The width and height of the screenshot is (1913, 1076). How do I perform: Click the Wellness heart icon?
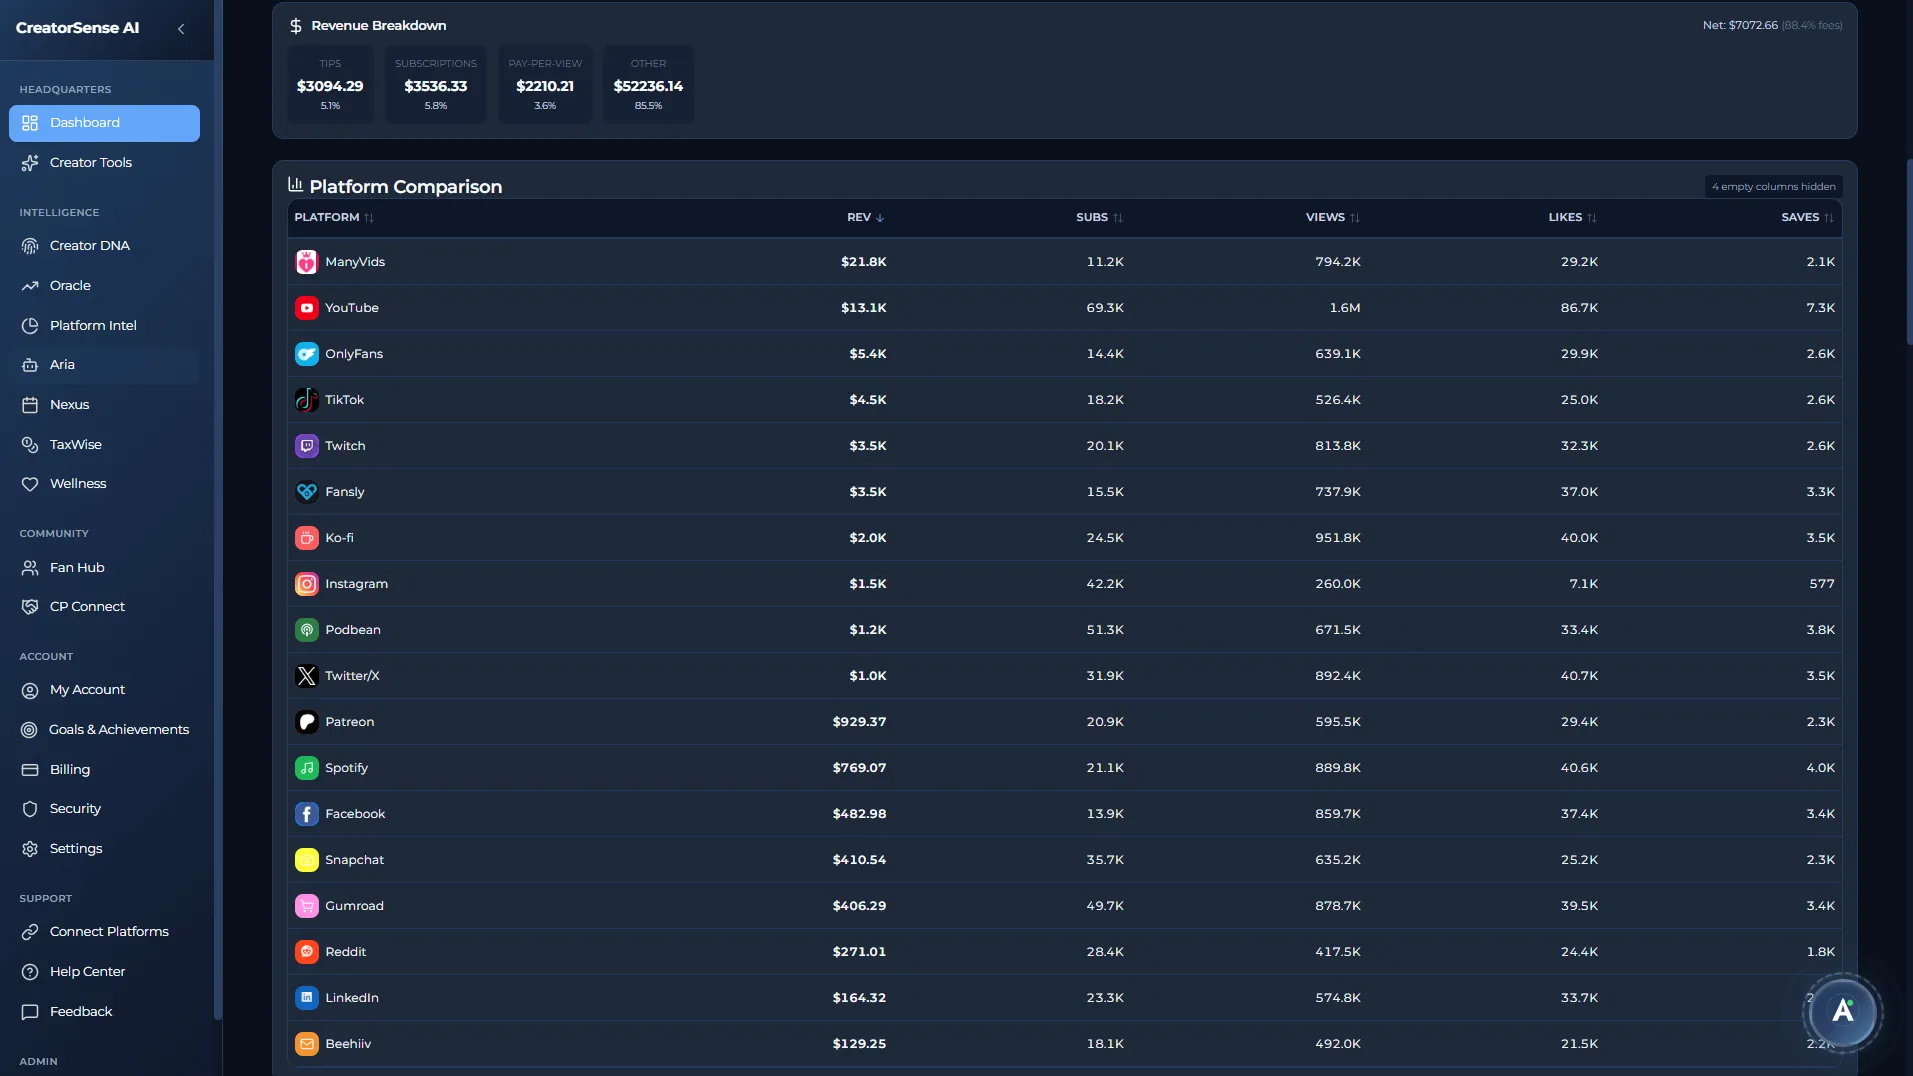tap(30, 483)
